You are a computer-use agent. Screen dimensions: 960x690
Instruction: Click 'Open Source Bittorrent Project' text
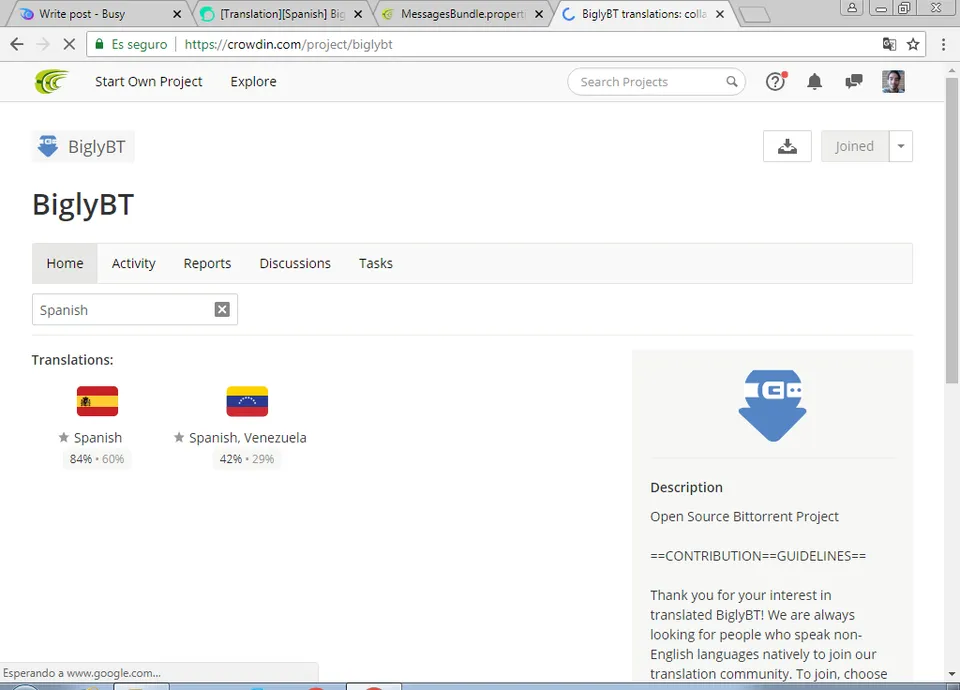(744, 517)
